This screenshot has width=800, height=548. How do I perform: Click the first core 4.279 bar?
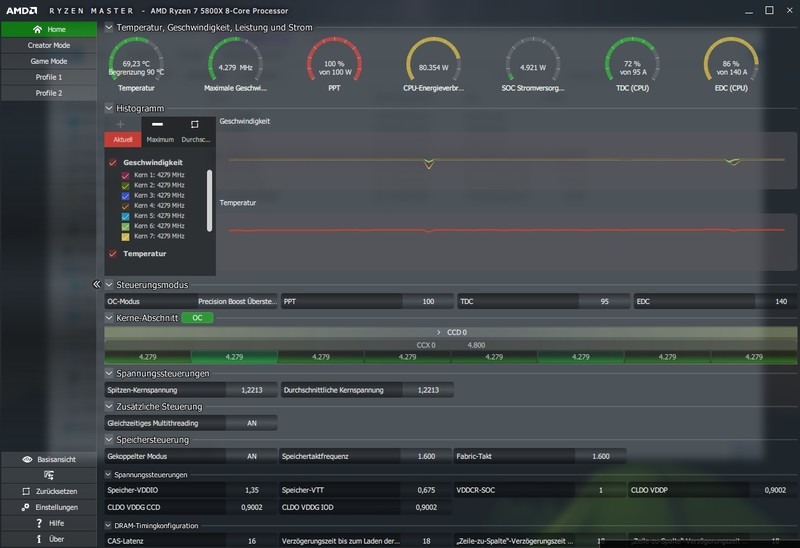[x=147, y=357]
